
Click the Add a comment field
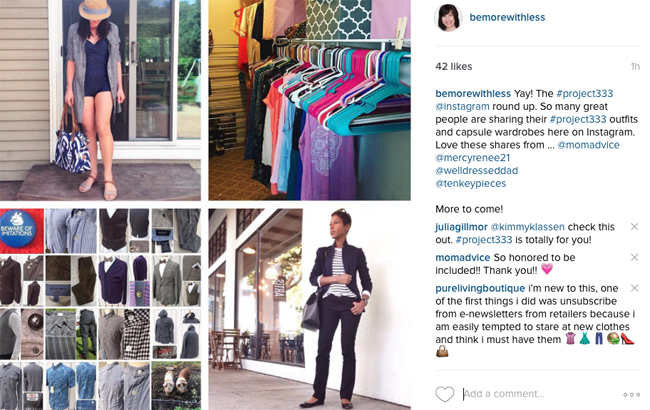539,394
